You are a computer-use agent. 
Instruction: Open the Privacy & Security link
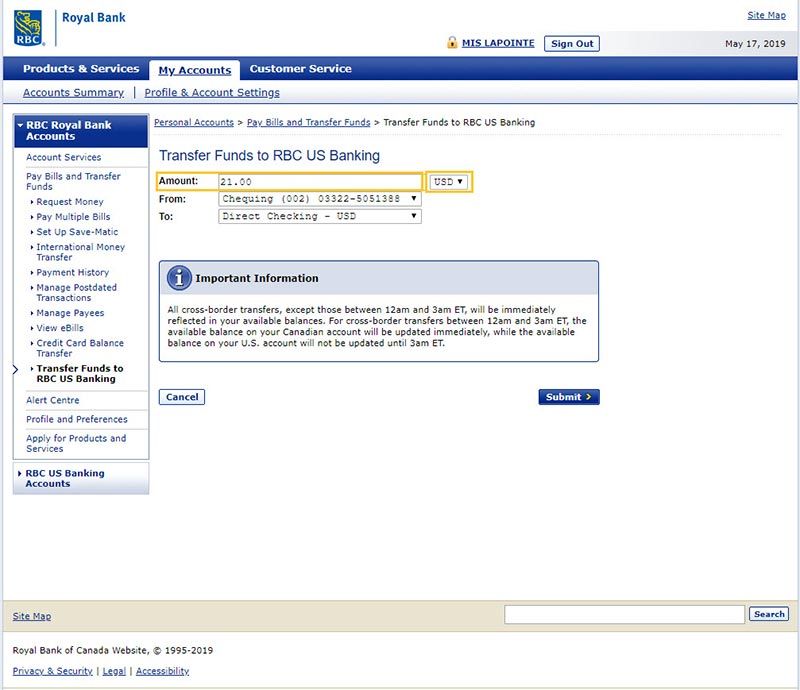(x=53, y=671)
